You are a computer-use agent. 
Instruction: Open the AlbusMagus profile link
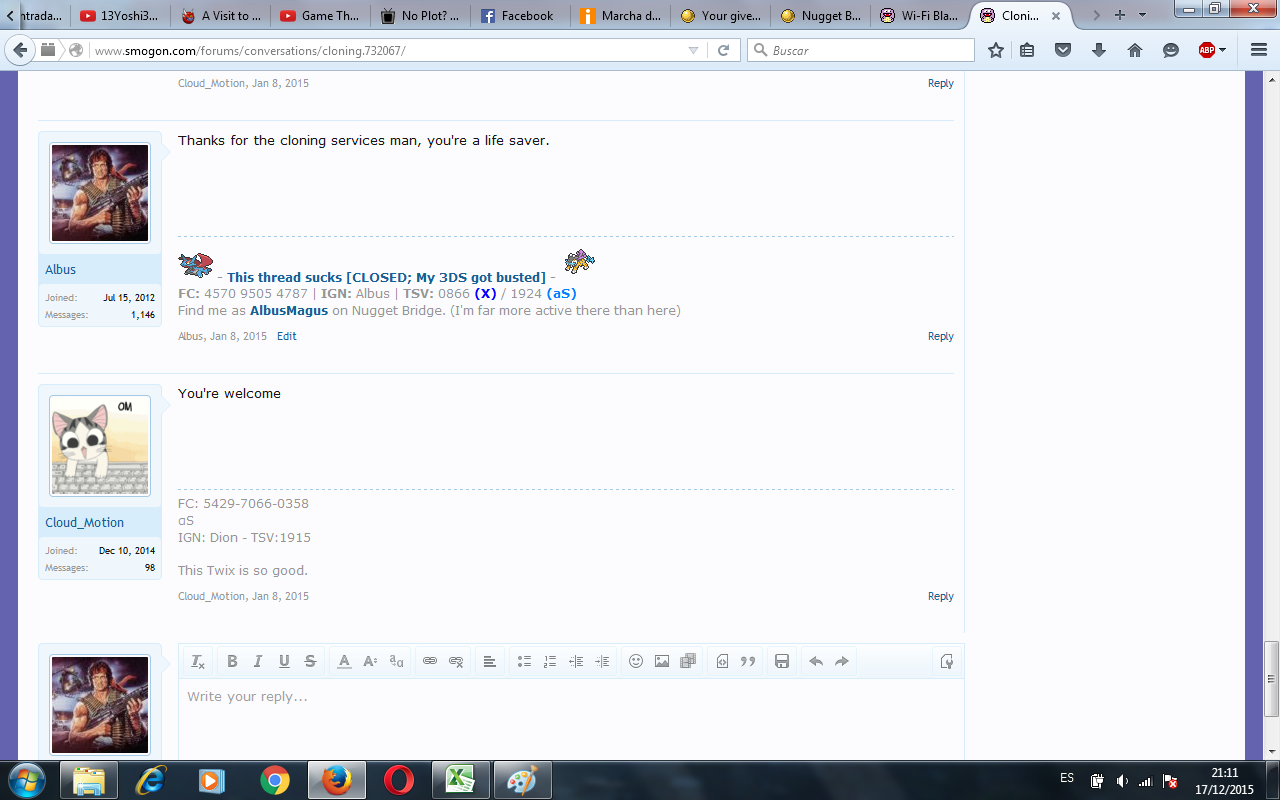(x=289, y=311)
